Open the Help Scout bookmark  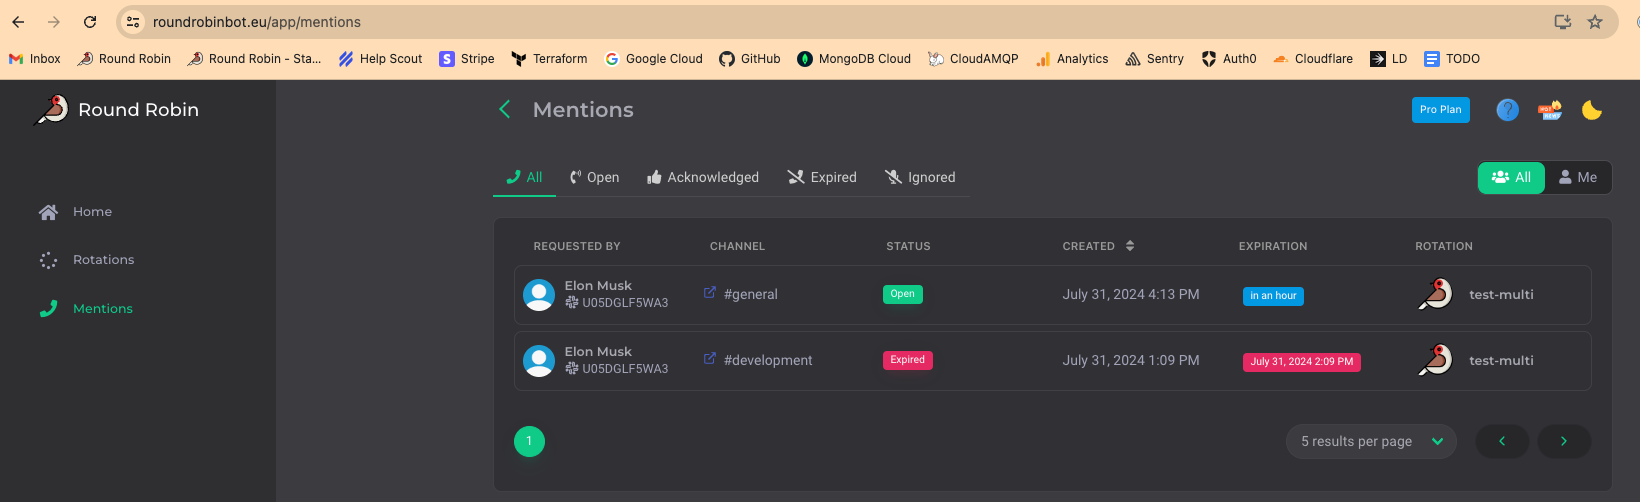coord(380,59)
